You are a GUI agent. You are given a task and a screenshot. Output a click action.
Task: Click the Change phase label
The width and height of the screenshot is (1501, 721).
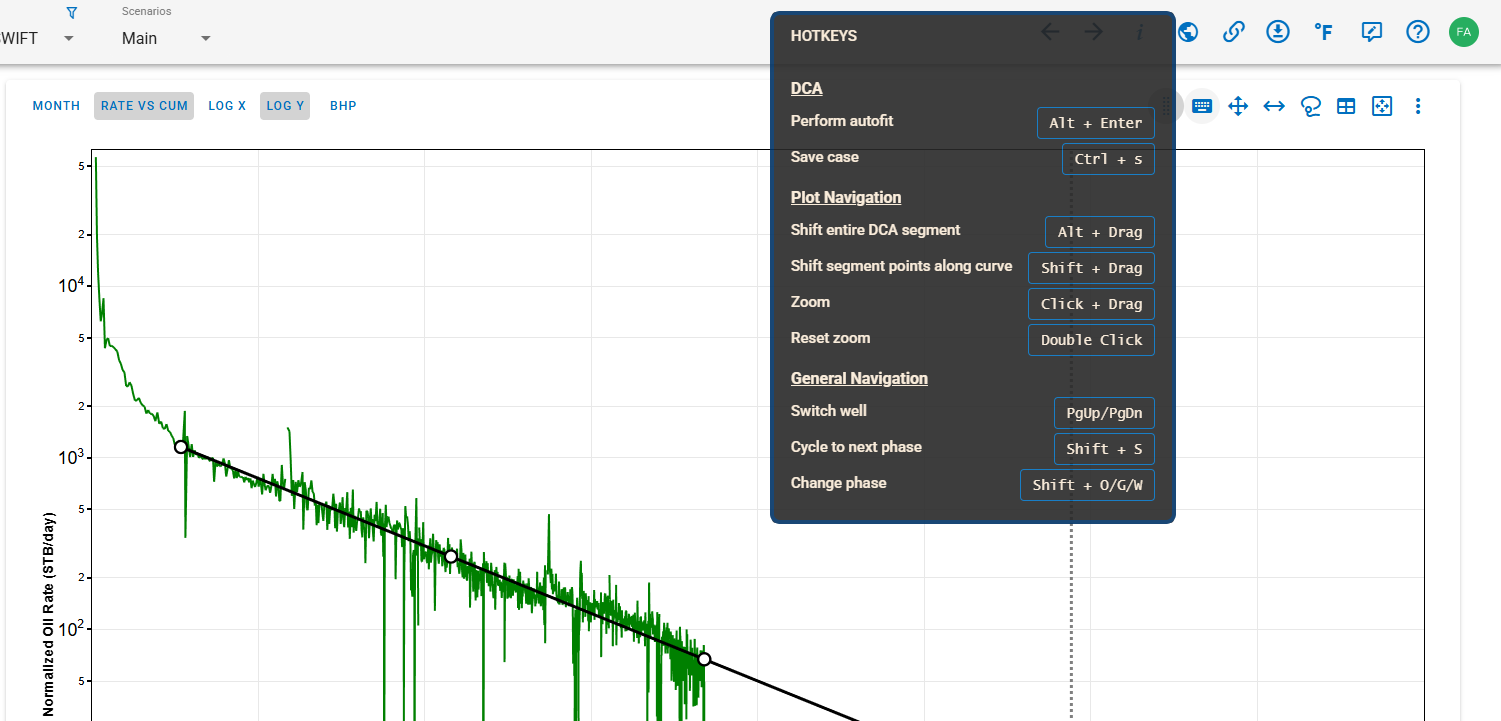[838, 483]
